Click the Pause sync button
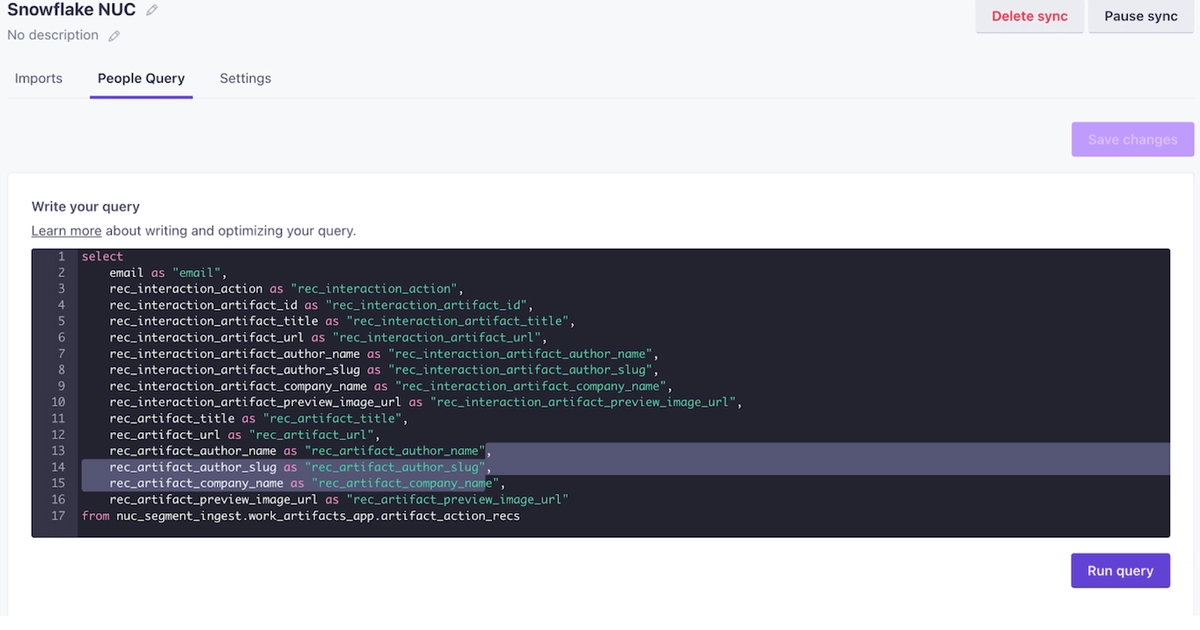This screenshot has width=1200, height=630. click(1140, 16)
